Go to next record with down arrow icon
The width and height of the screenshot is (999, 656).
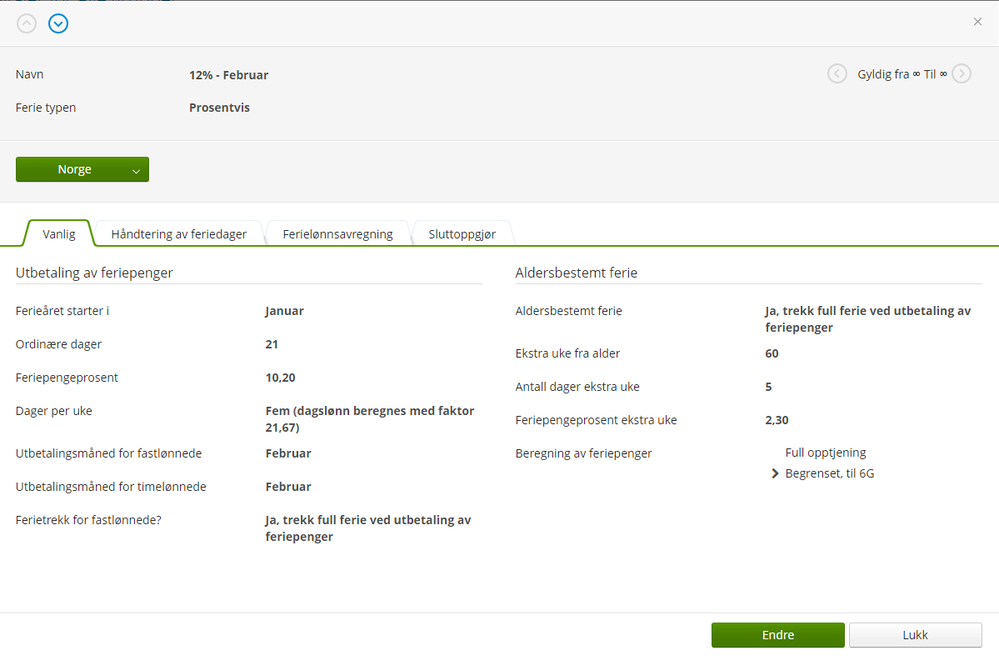pos(59,24)
